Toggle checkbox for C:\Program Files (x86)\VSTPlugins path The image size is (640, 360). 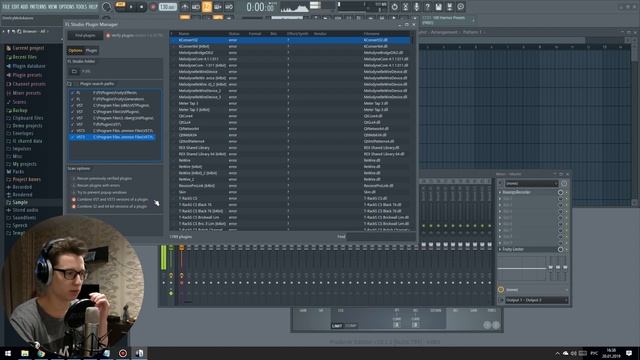(73, 105)
